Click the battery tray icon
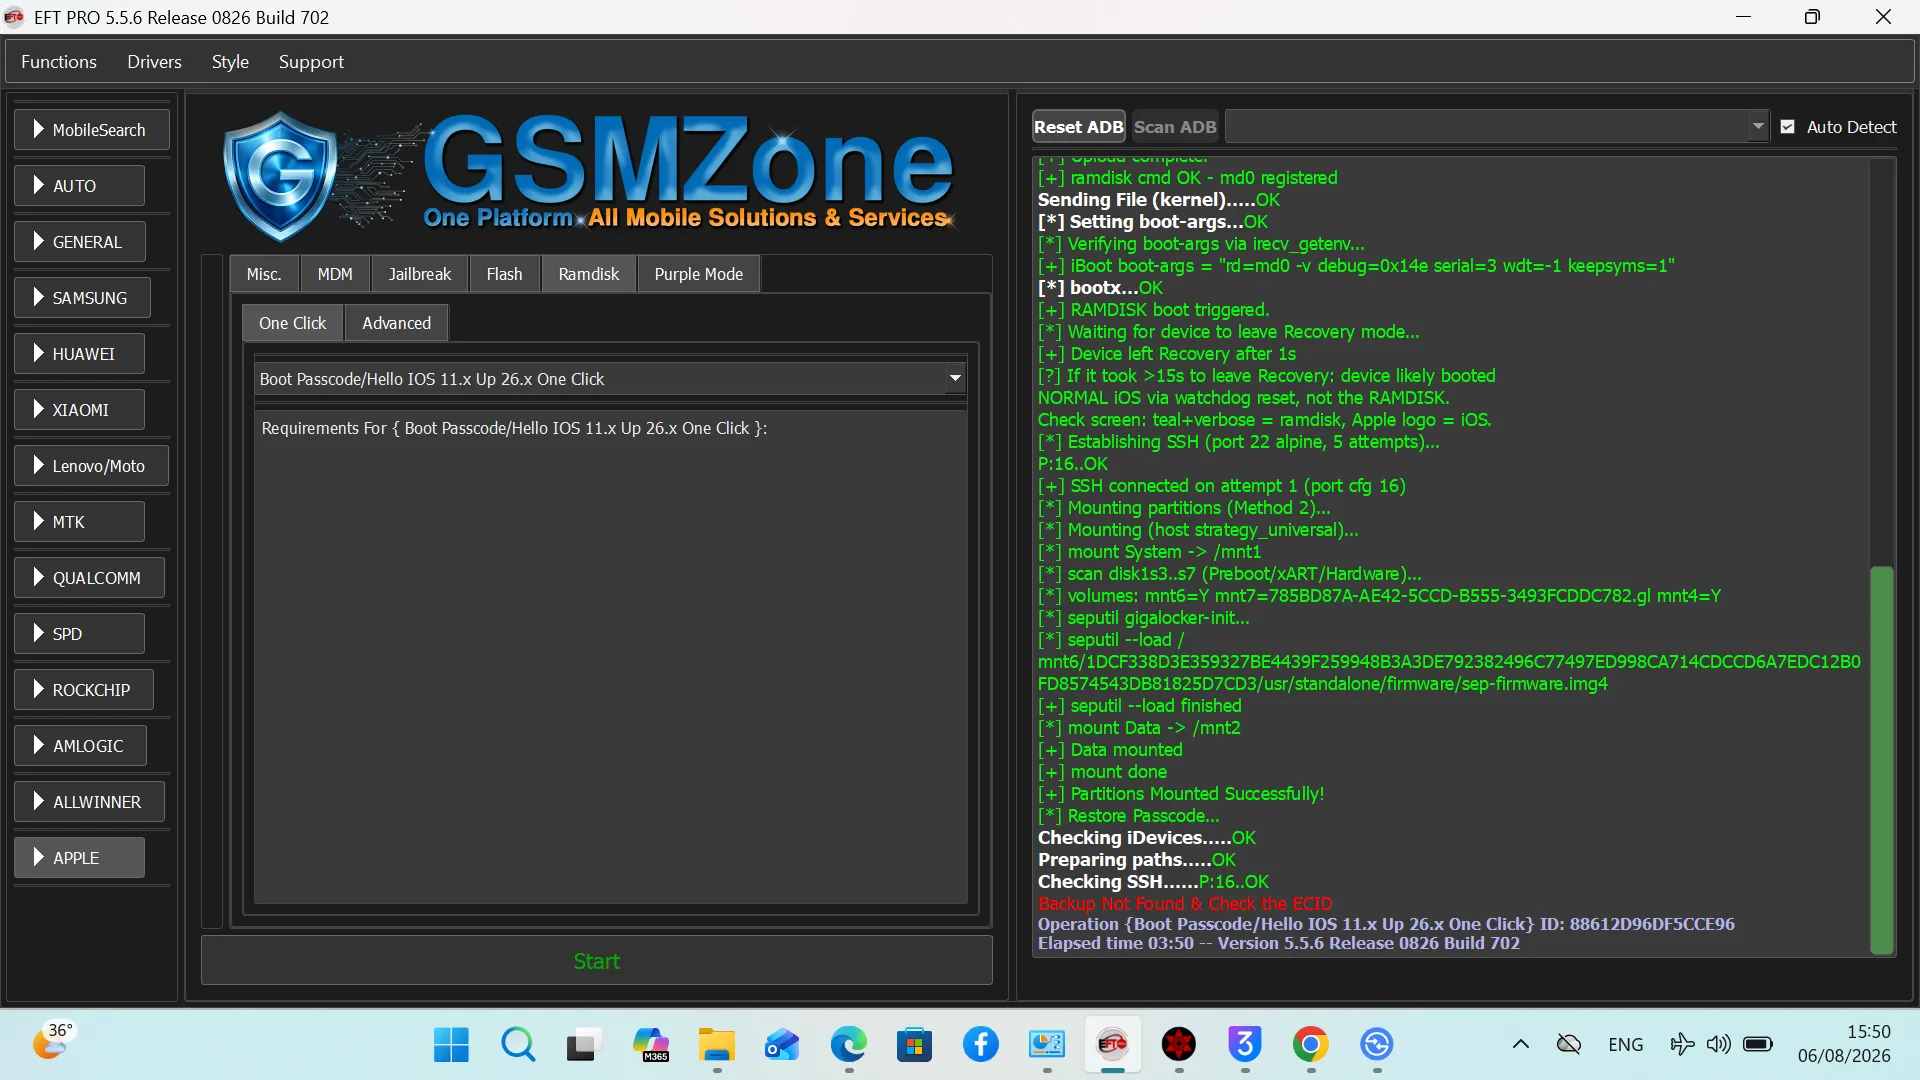Viewport: 1920px width, 1080px height. tap(1757, 1045)
